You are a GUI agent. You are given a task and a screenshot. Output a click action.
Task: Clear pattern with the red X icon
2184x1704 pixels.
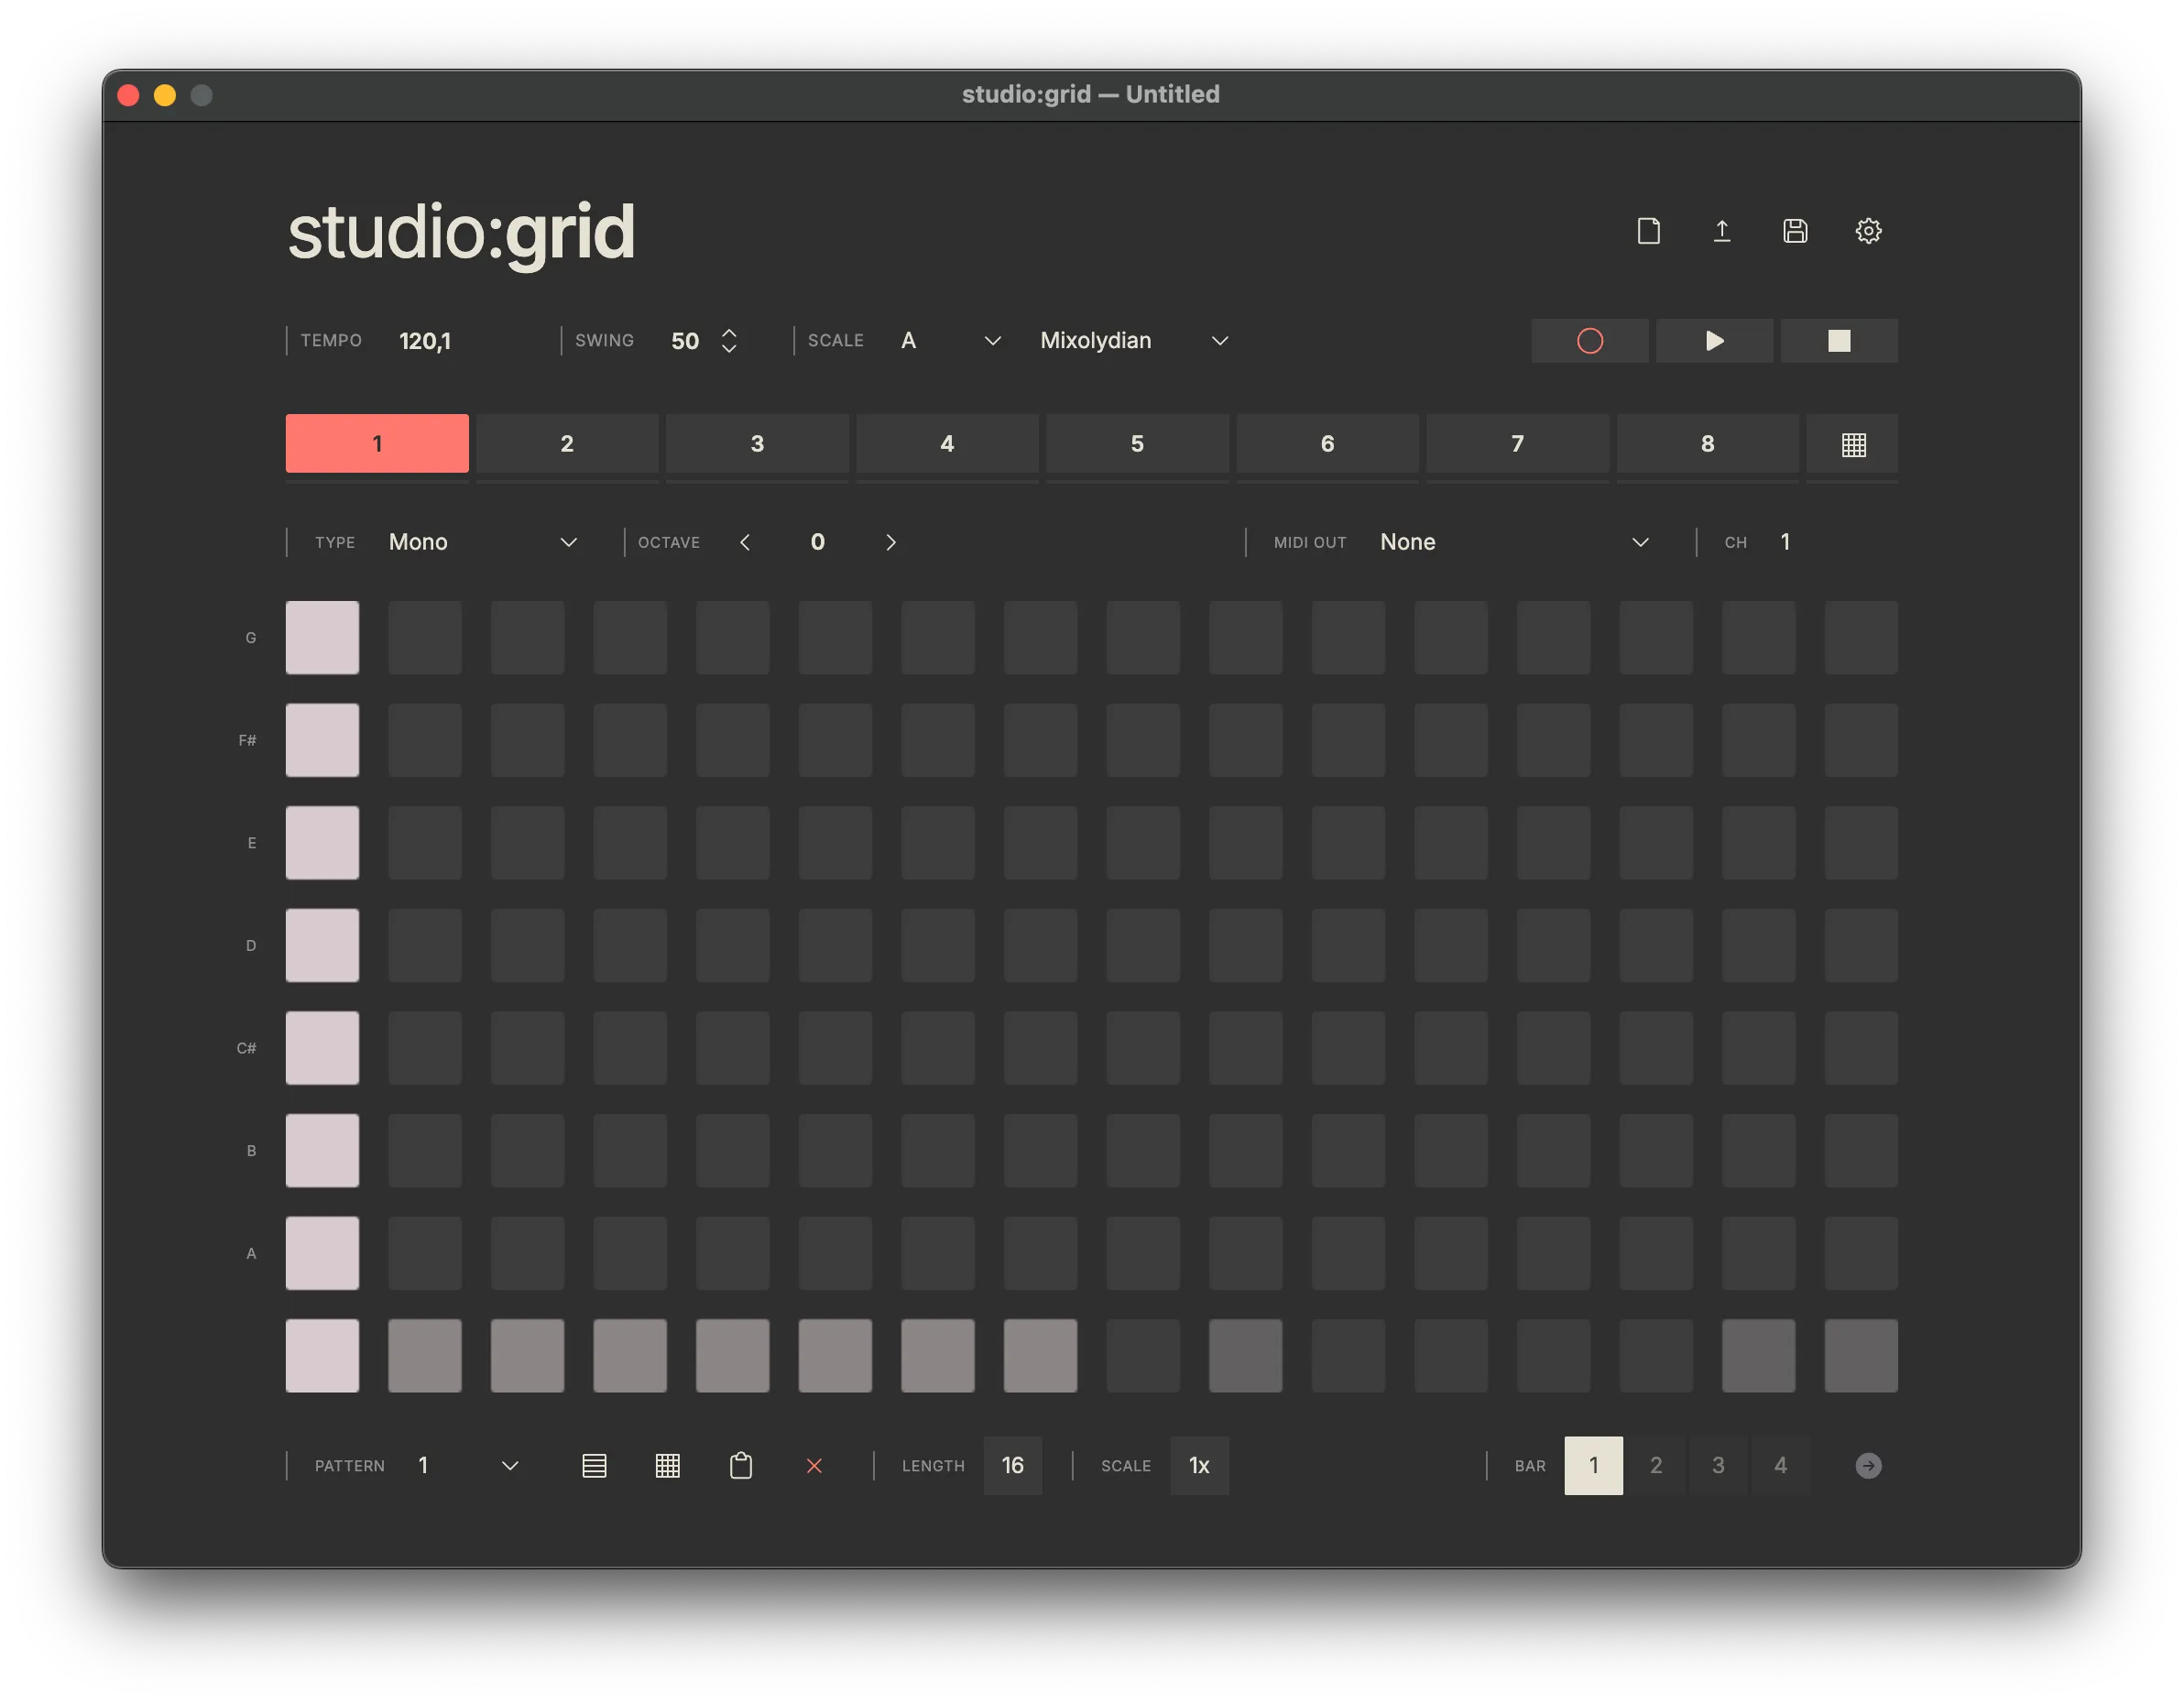[814, 1466]
